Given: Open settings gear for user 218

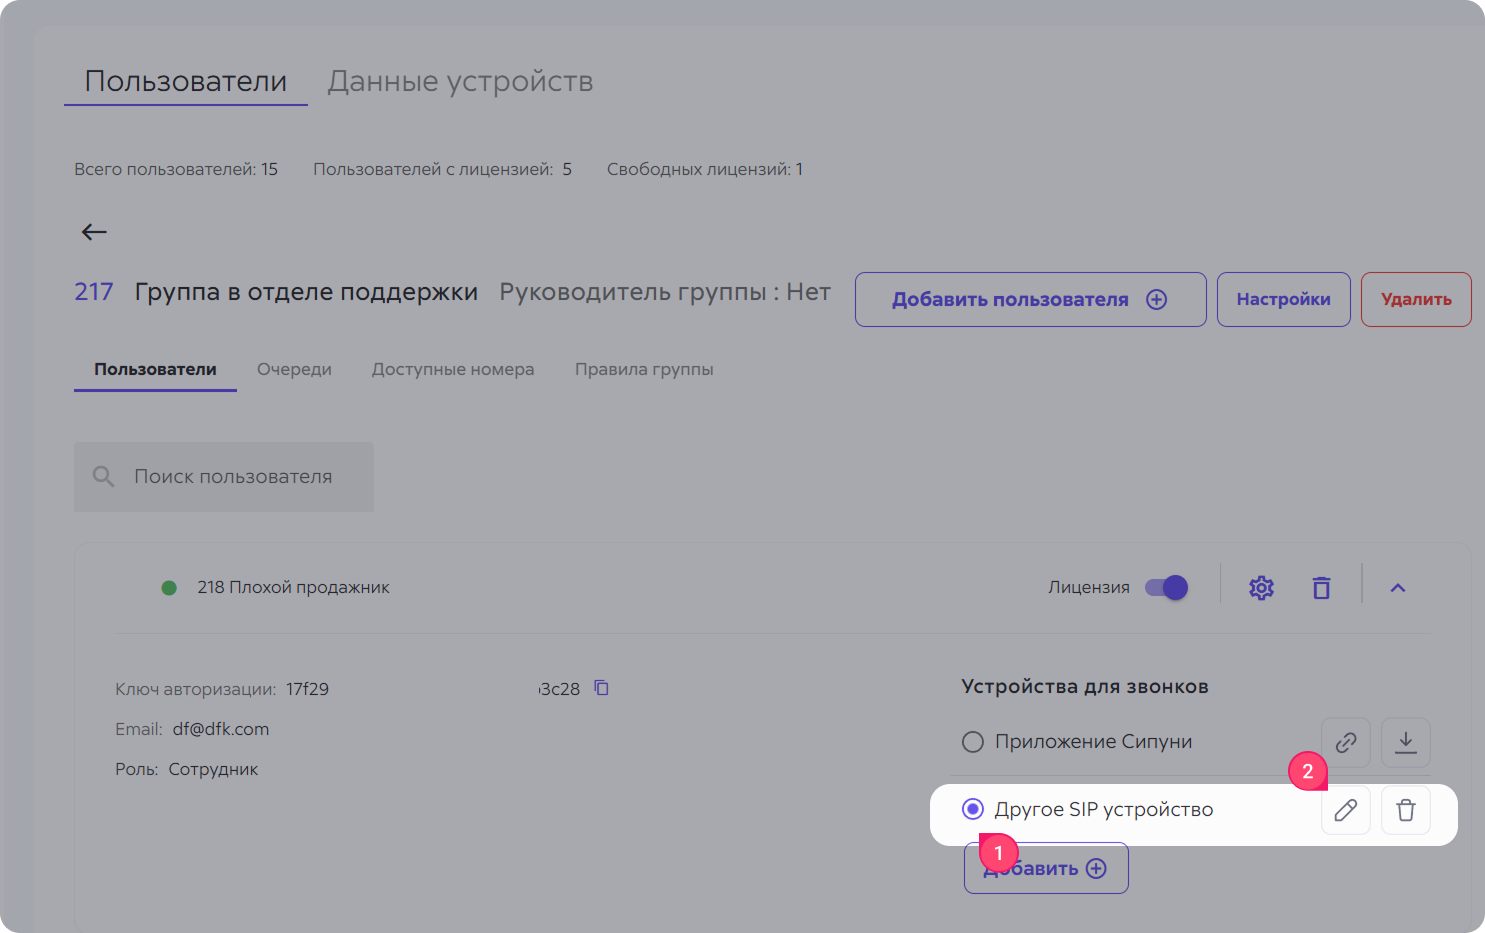Looking at the screenshot, I should (1261, 588).
